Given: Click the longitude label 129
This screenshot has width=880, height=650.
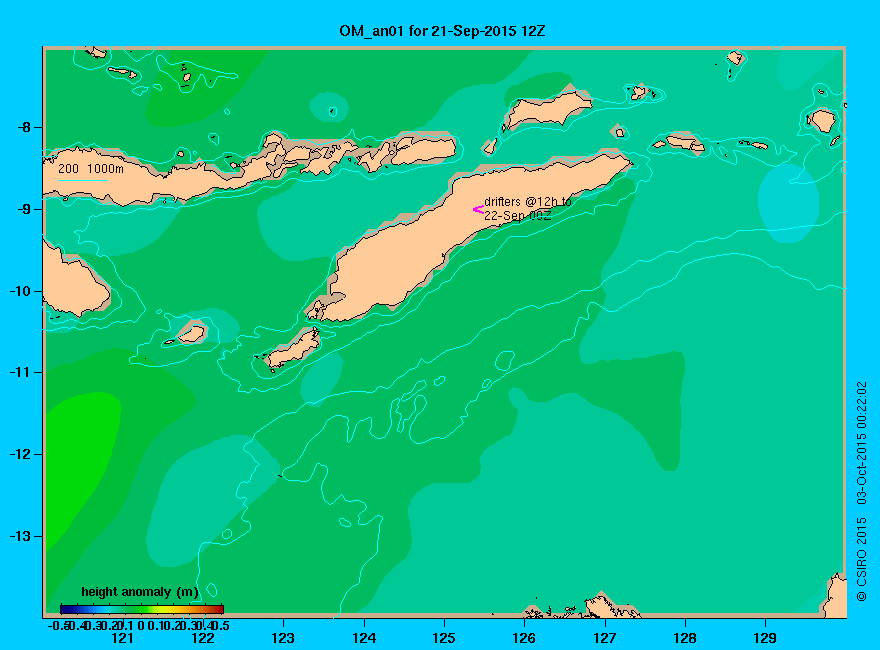Looking at the screenshot, I should 765,638.
